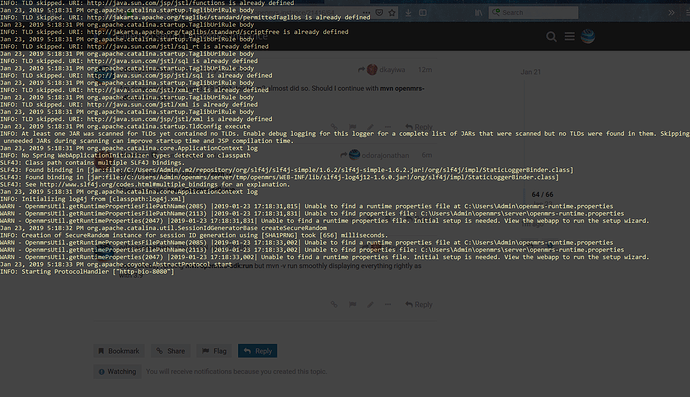This screenshot has height=397, width=690.
Task: Click the blue topic Reply button
Action: coord(257,351)
